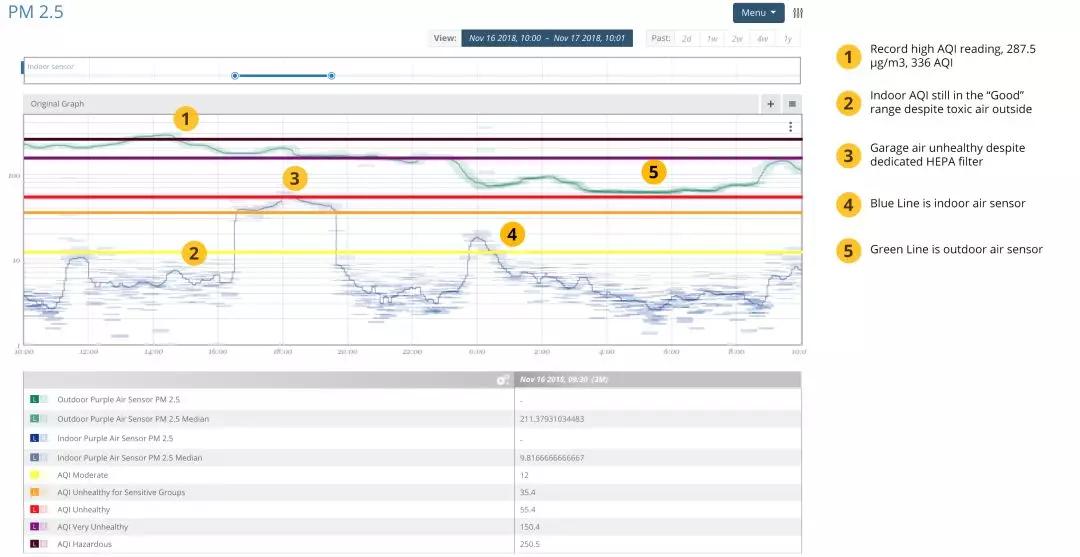Select the Indoor Purple Air Sensor PM 2.5 Median label
This screenshot has width=1080, height=557.
point(129,457)
